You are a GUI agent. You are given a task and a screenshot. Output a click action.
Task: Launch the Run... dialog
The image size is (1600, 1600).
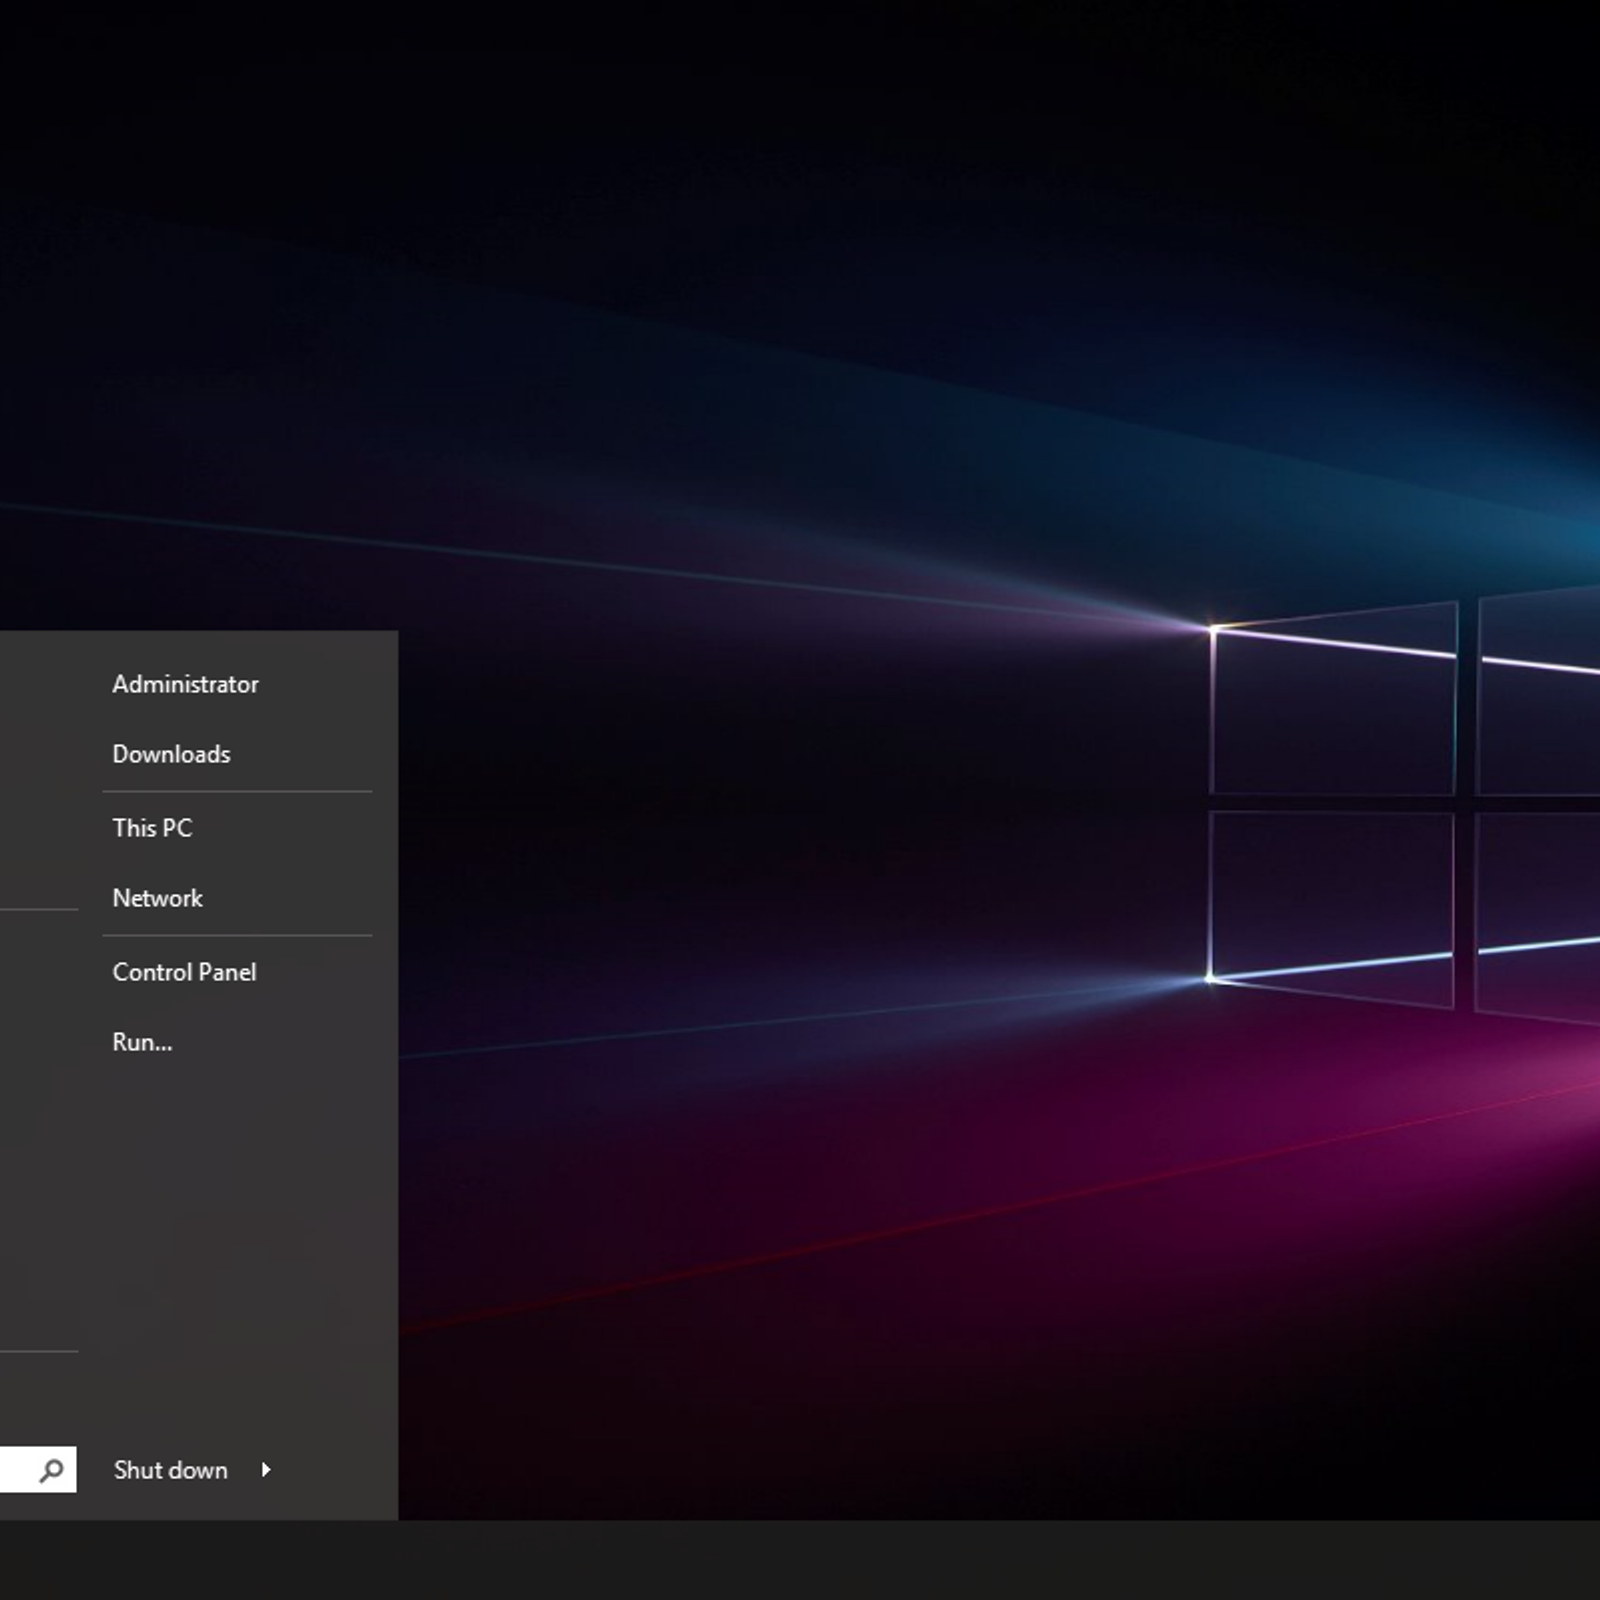point(142,1042)
